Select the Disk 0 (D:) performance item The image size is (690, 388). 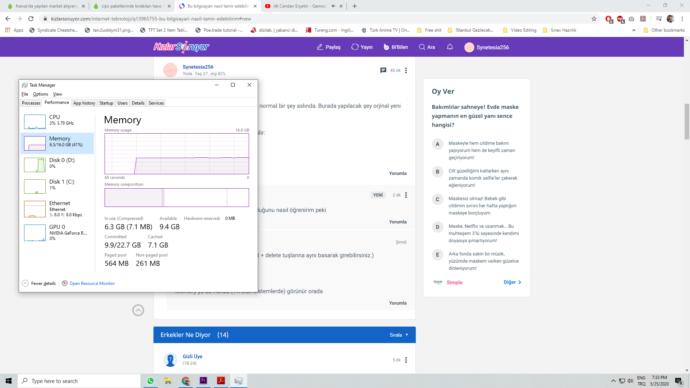[x=58, y=164]
